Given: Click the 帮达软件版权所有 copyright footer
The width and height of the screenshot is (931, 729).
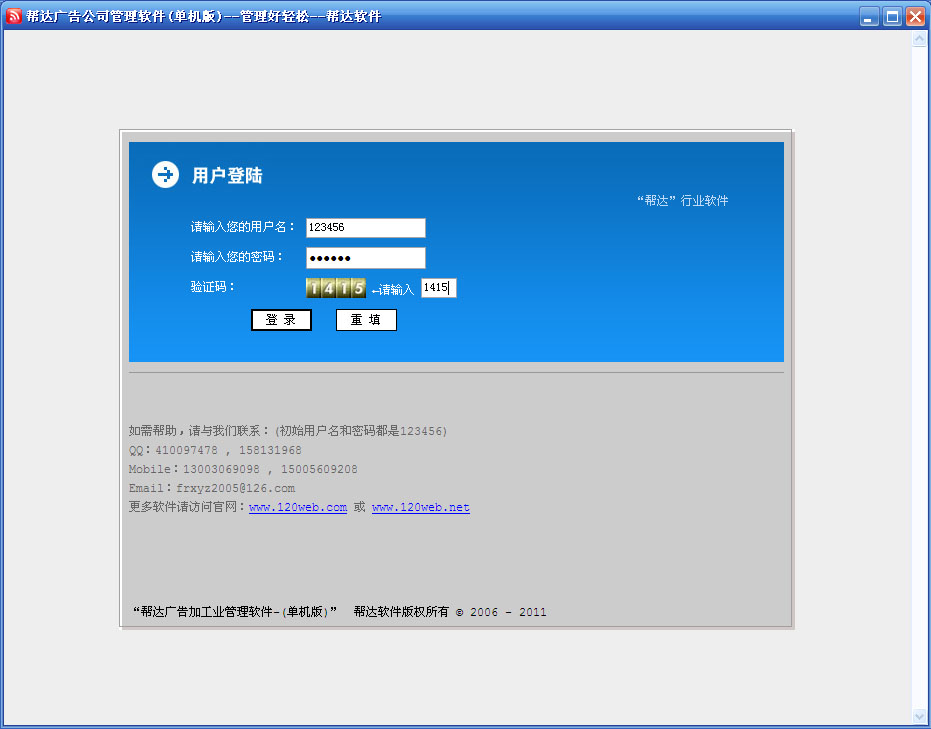Looking at the screenshot, I should coord(449,612).
